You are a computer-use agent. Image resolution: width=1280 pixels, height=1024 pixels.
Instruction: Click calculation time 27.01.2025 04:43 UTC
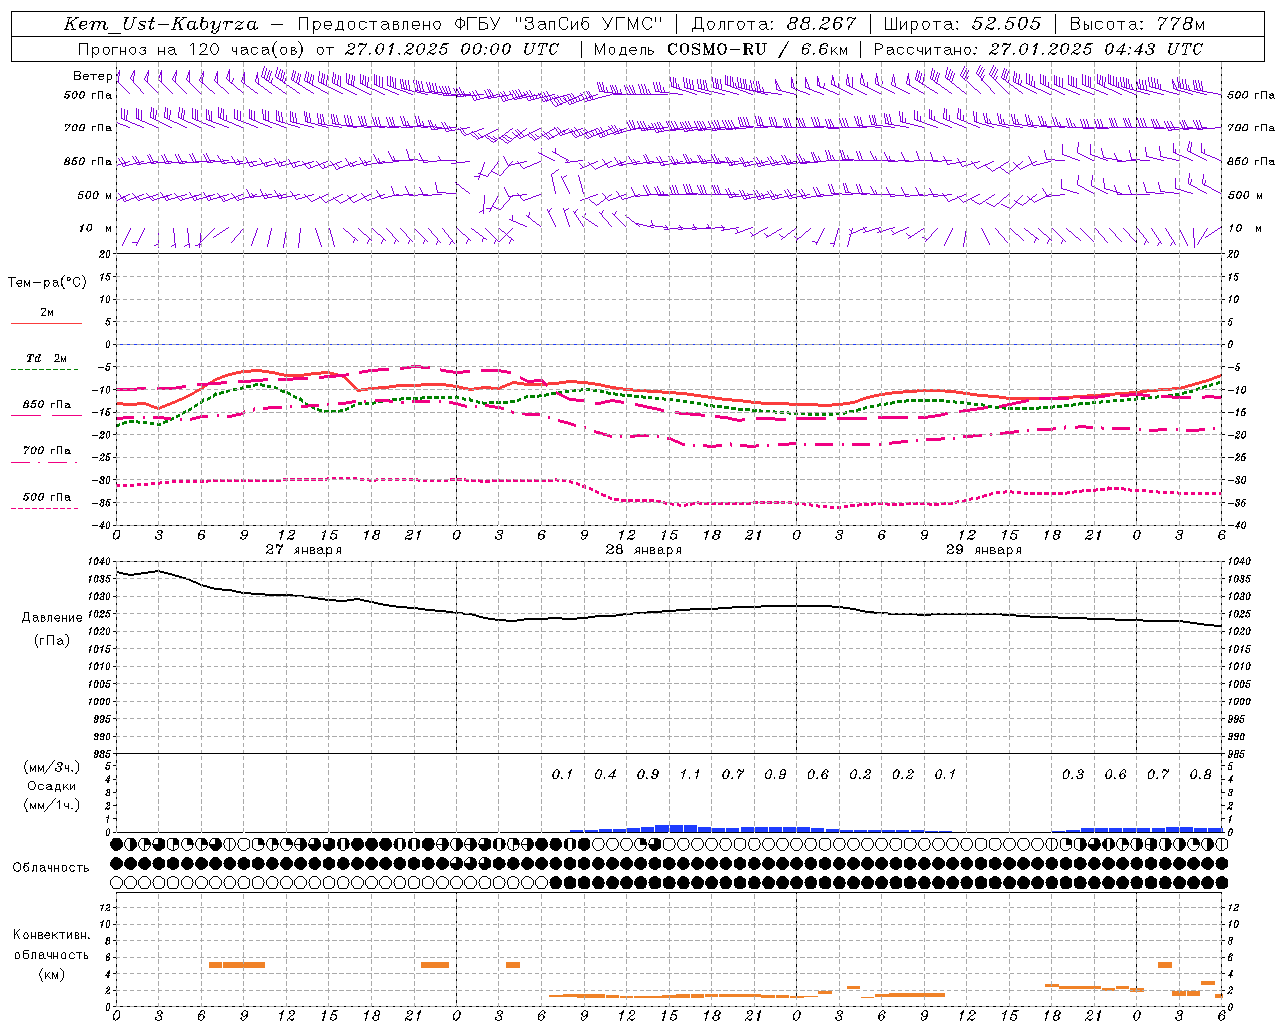click(x=1095, y=49)
